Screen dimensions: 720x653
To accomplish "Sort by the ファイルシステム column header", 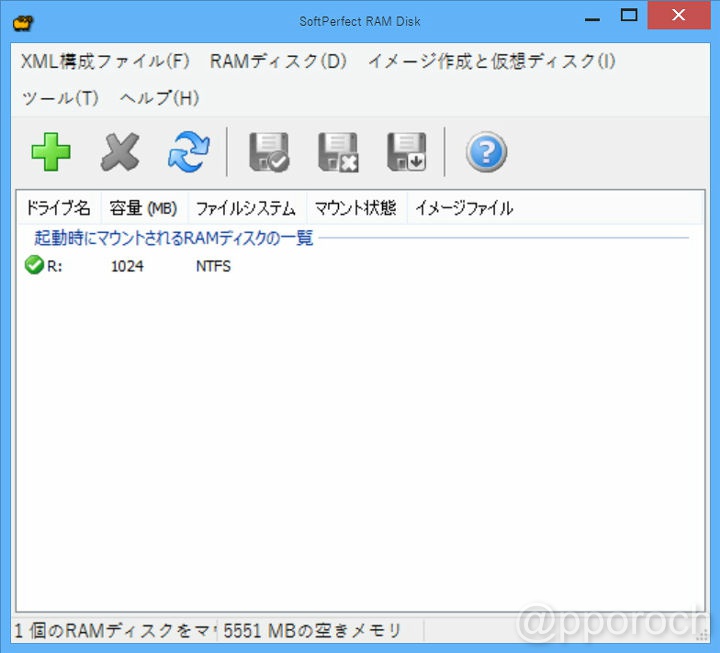I will point(247,208).
